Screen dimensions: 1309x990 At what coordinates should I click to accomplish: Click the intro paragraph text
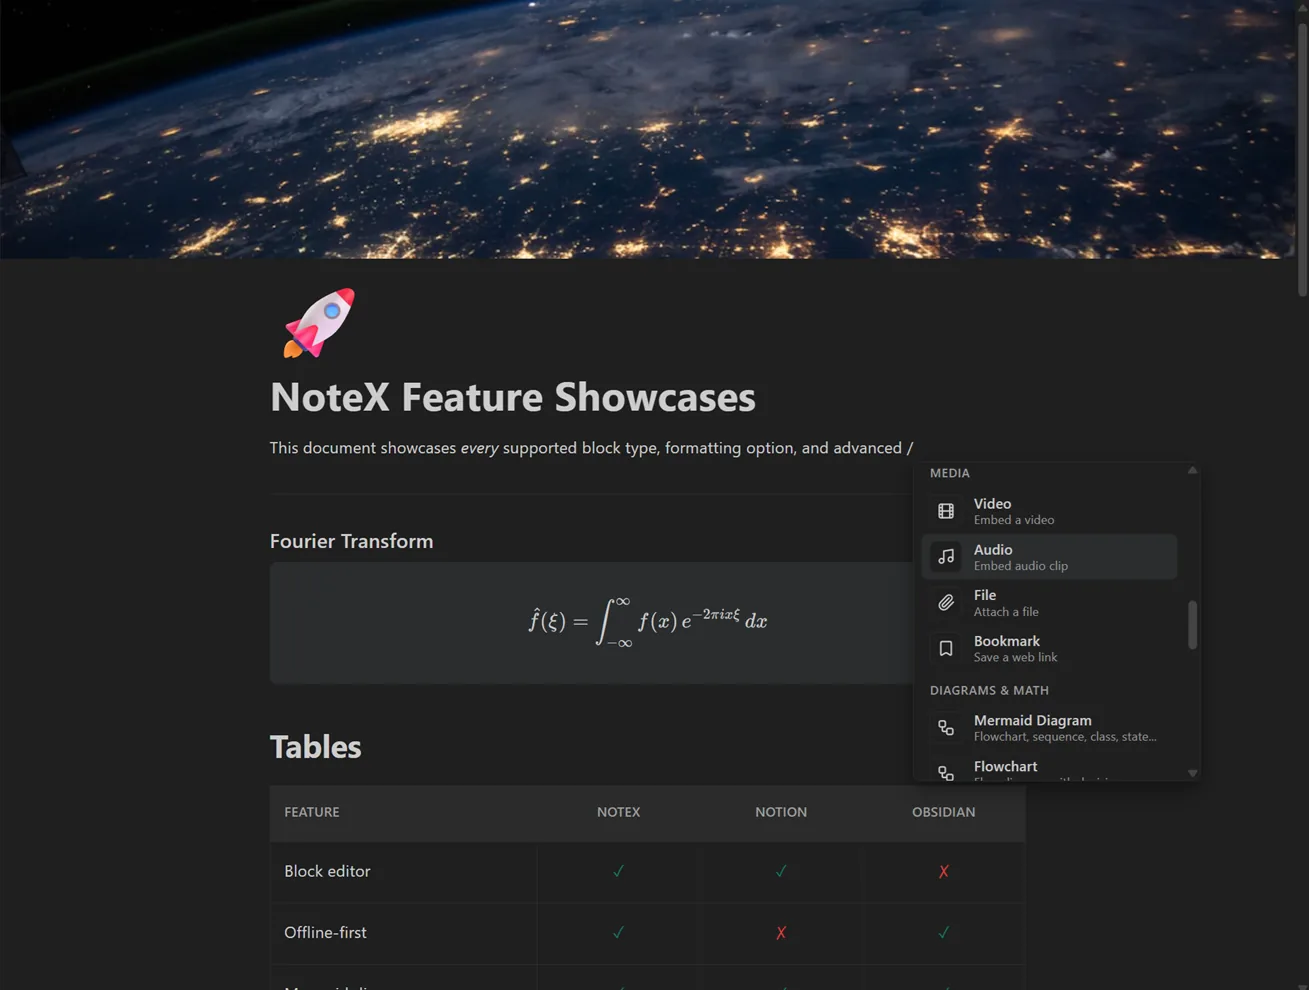click(591, 448)
